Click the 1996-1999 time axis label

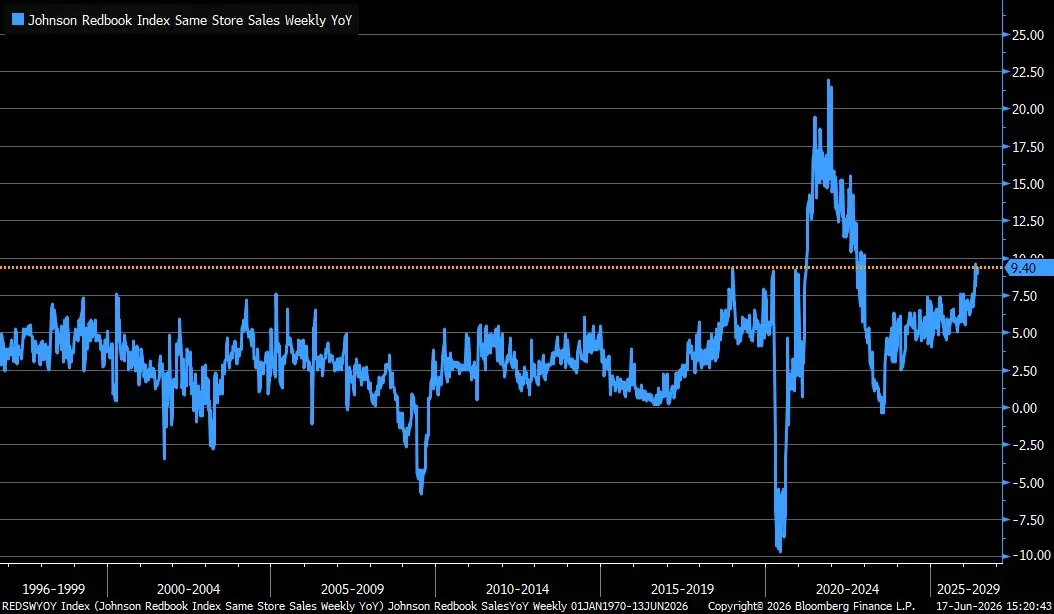(54, 590)
